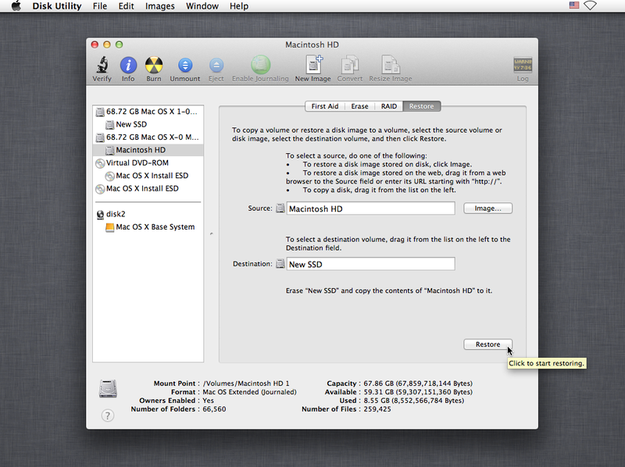Select Virtual DVD-ROM in sidebar

coord(148,163)
